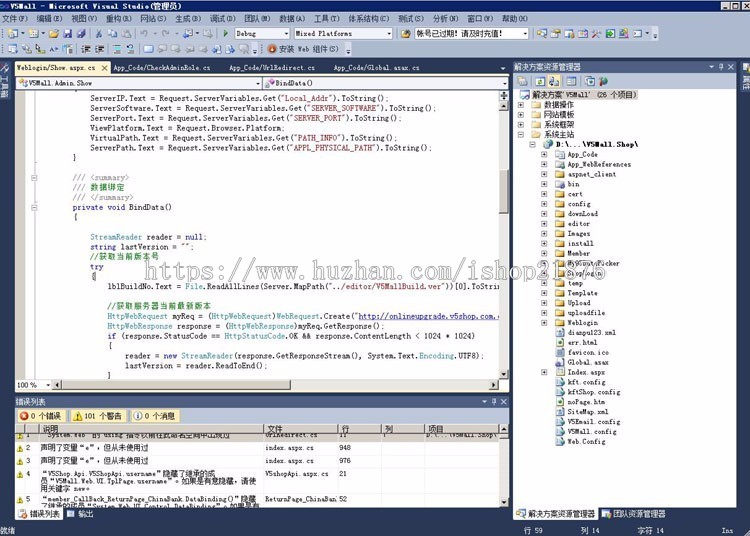Click Copy Web Site icon in Solution Explorer
This screenshot has width=750, height=536.
(590, 81)
